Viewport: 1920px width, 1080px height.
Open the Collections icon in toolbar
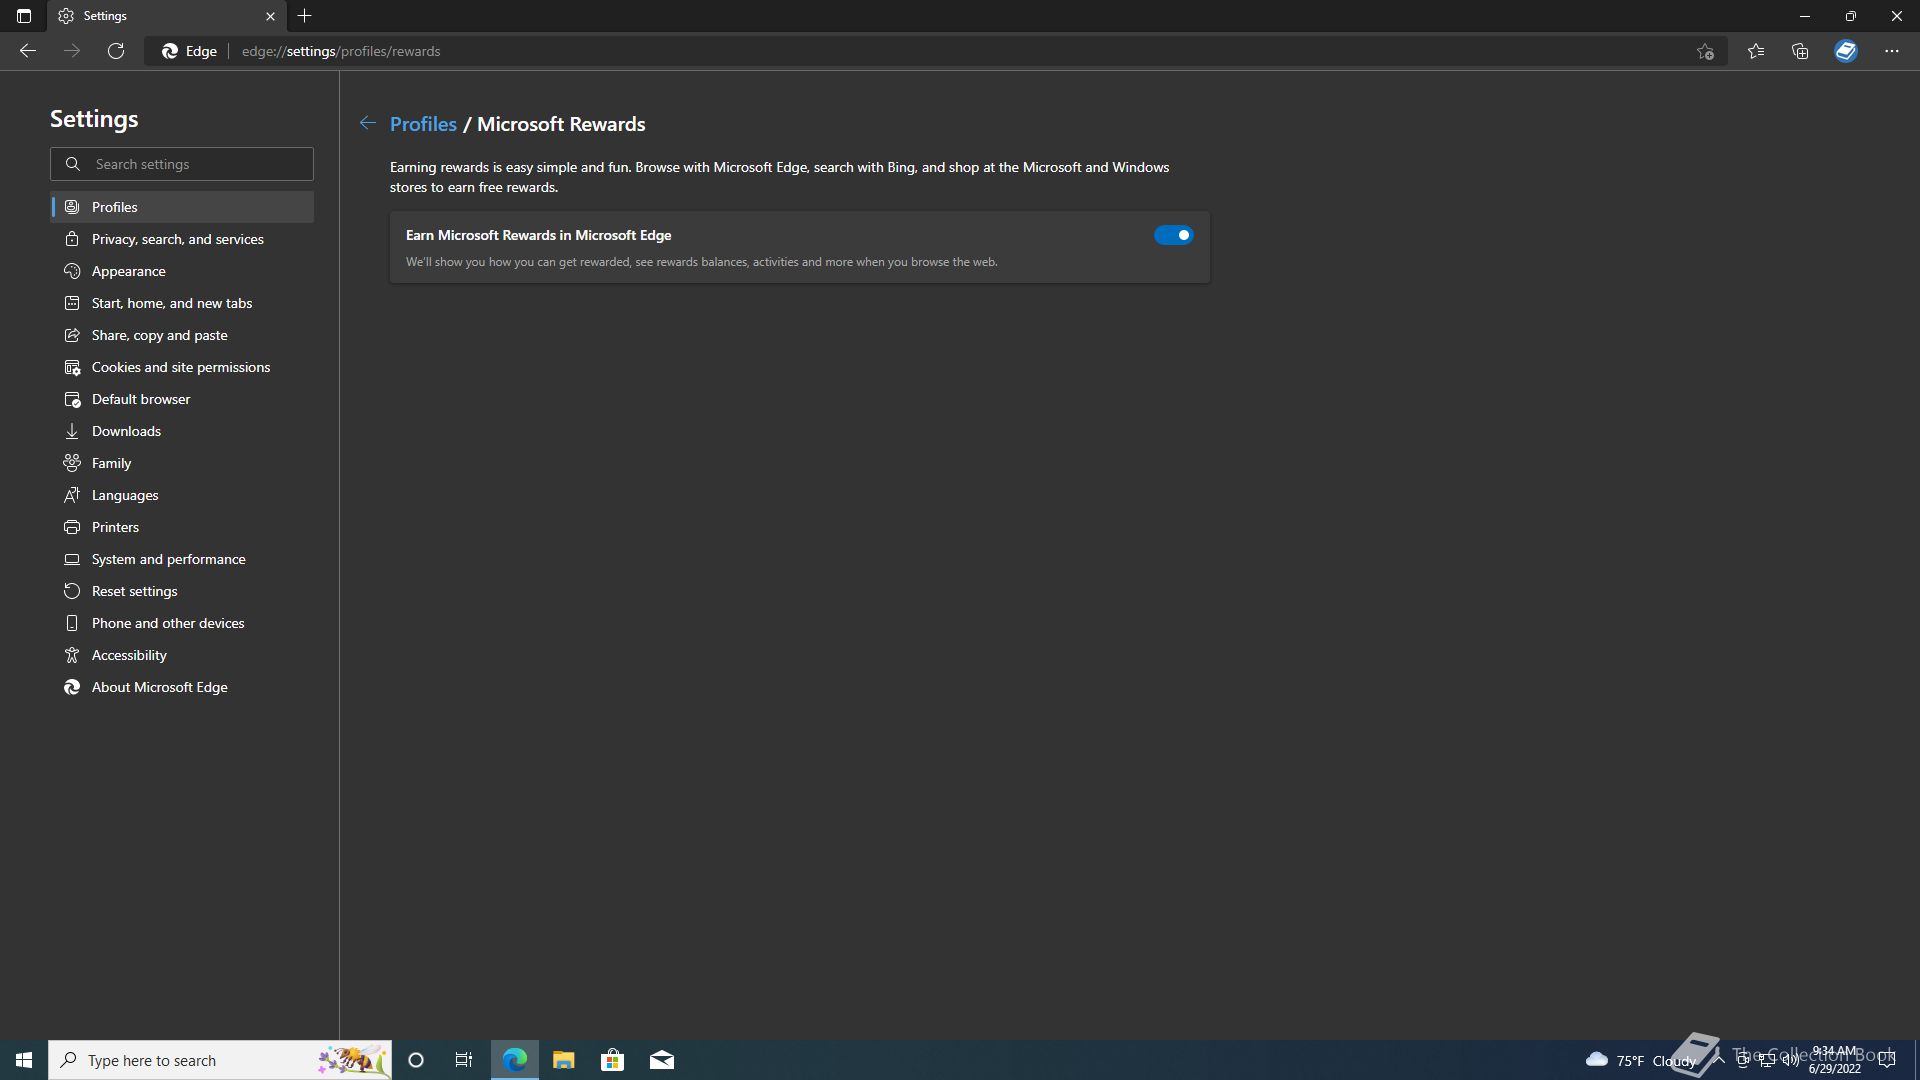point(1800,51)
